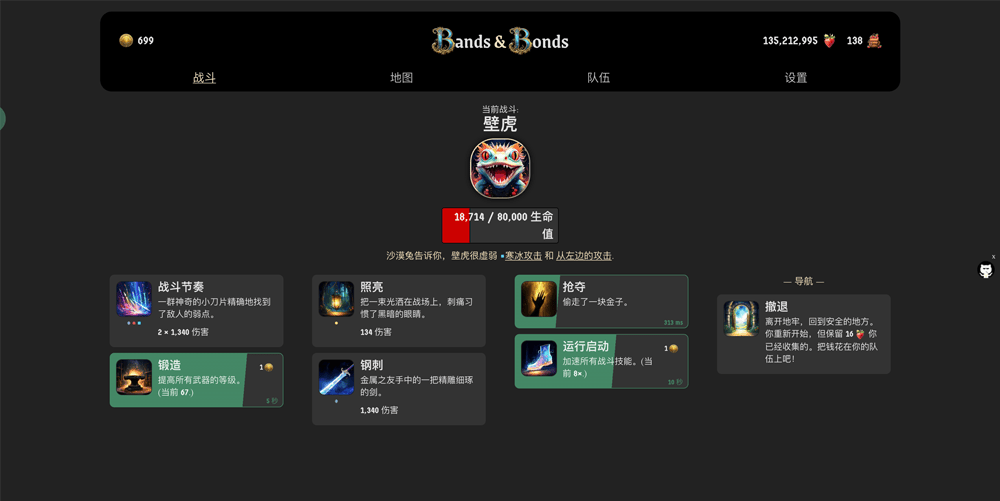Screen dimensions: 1000x501
Task: Click the Bands & Bonds logo
Action: 500,41
